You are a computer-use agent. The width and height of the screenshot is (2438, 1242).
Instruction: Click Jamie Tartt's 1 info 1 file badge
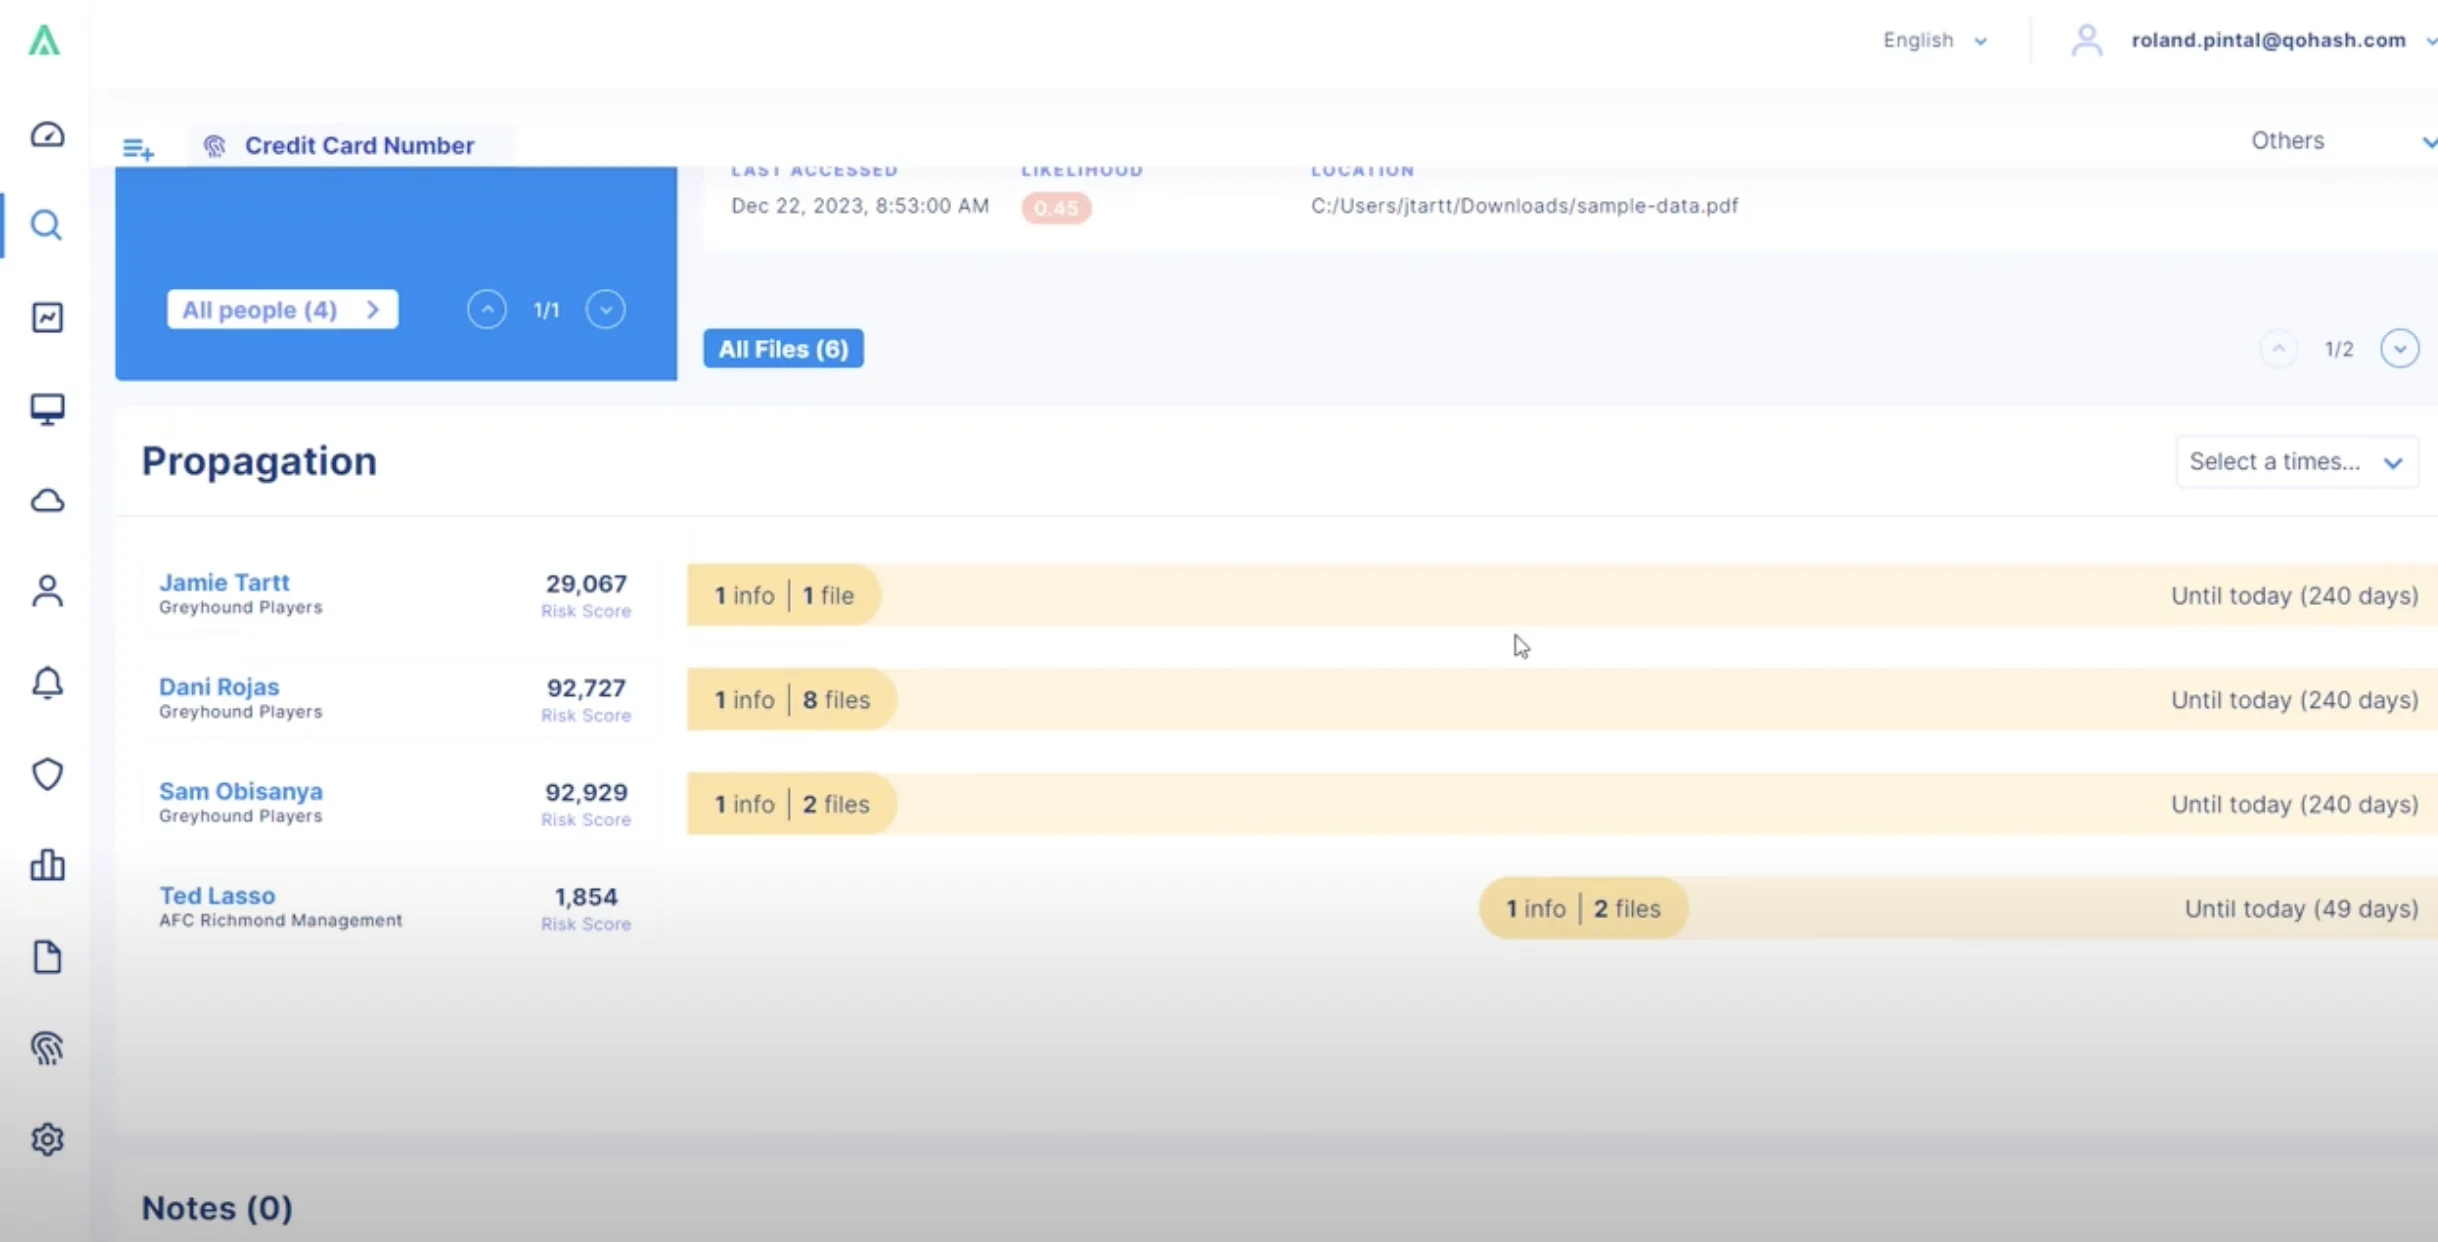click(x=783, y=596)
